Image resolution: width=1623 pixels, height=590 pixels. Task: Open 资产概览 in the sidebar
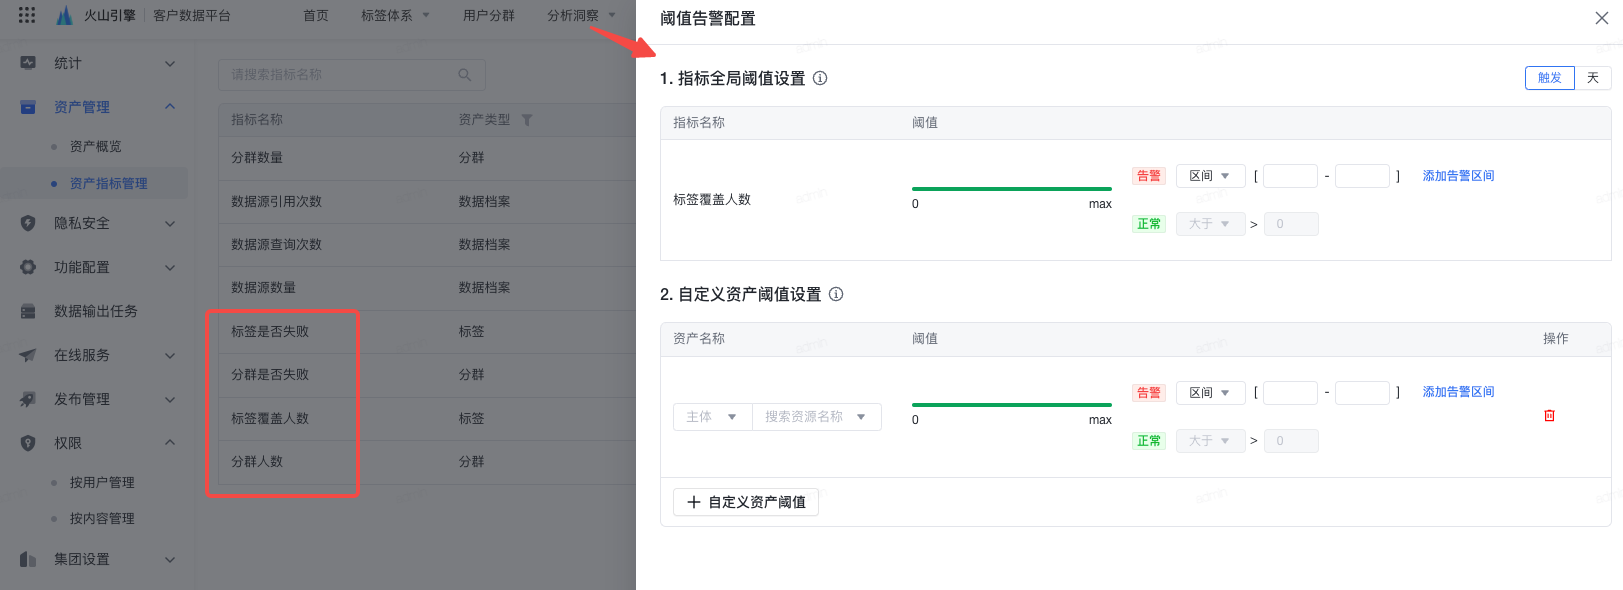[x=95, y=147]
